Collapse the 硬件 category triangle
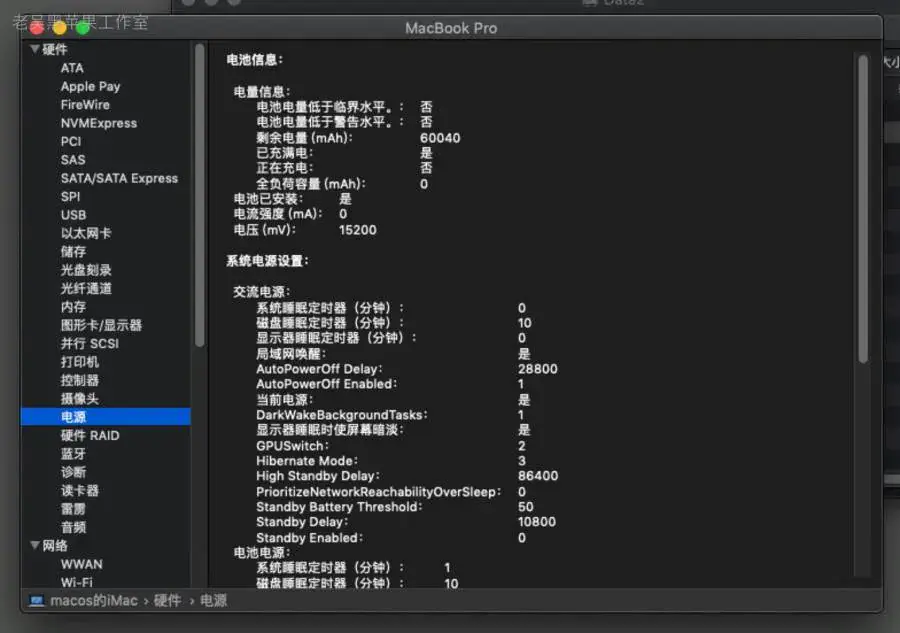 pos(35,49)
